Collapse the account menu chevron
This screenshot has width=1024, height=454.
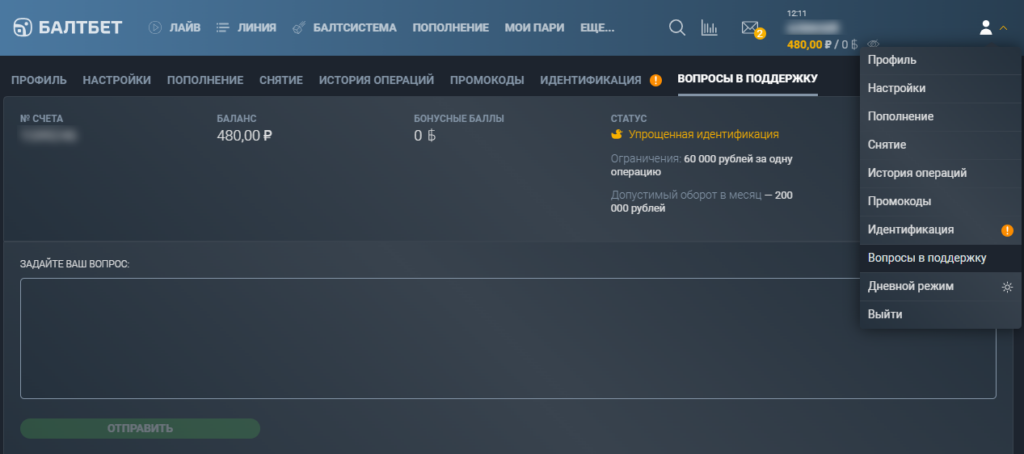1004,27
